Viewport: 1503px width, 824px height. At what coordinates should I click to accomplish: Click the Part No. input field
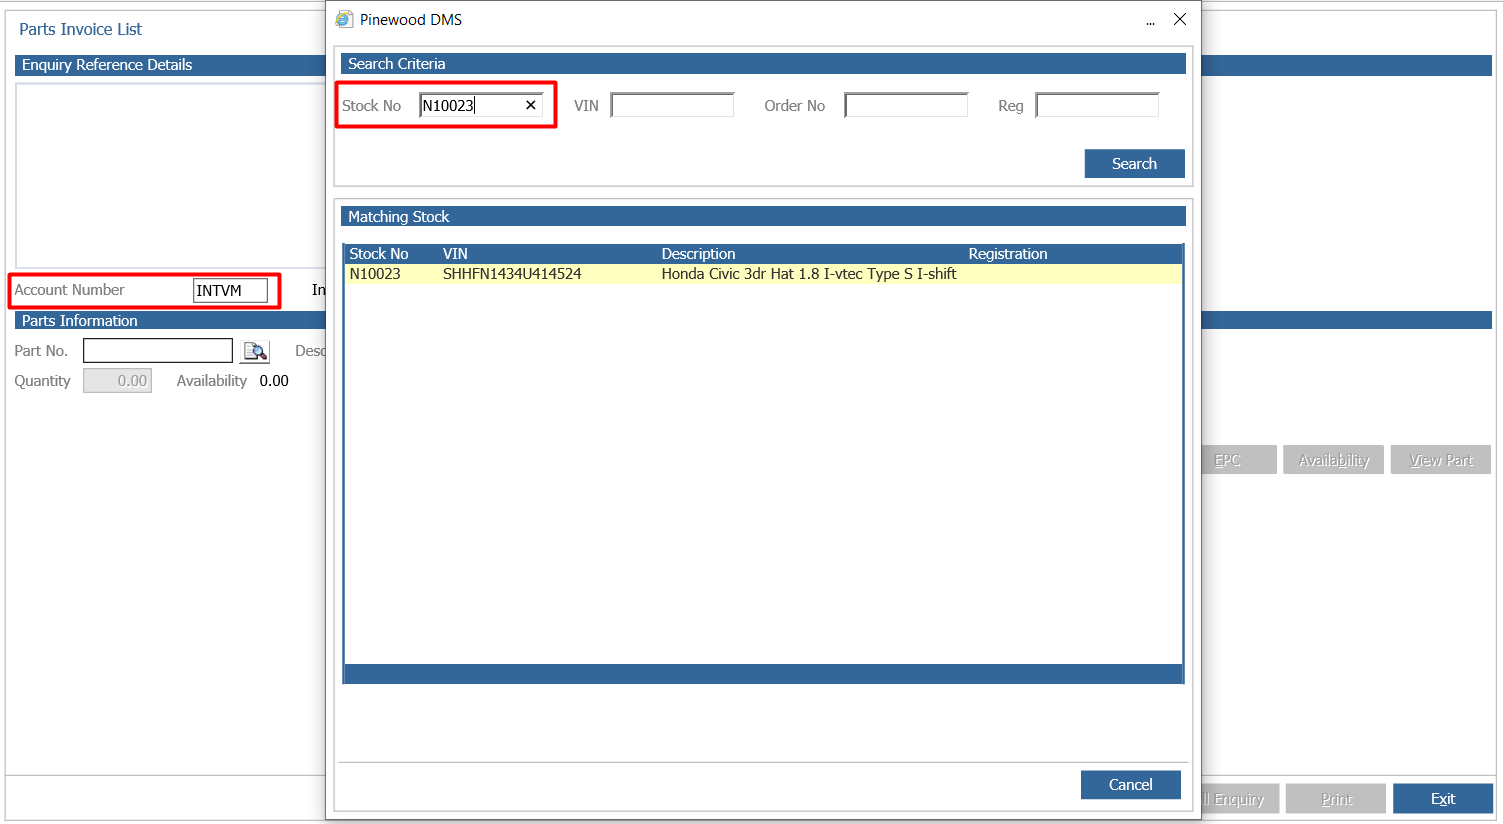point(158,351)
